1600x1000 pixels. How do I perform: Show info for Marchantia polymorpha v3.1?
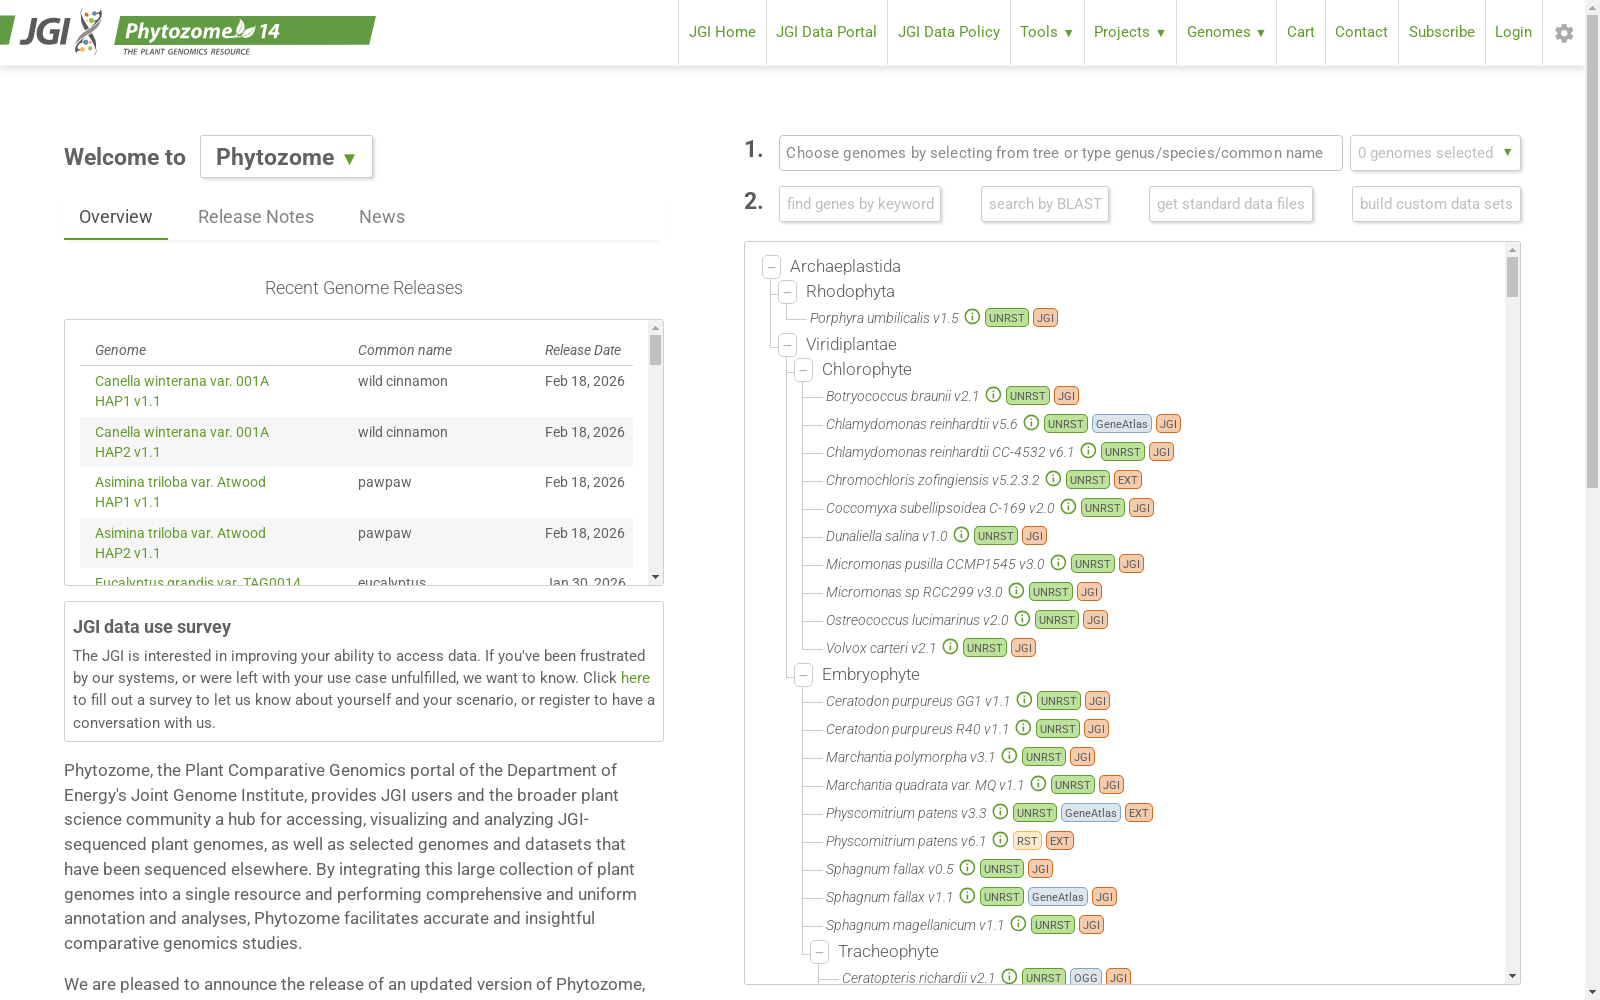point(1009,756)
